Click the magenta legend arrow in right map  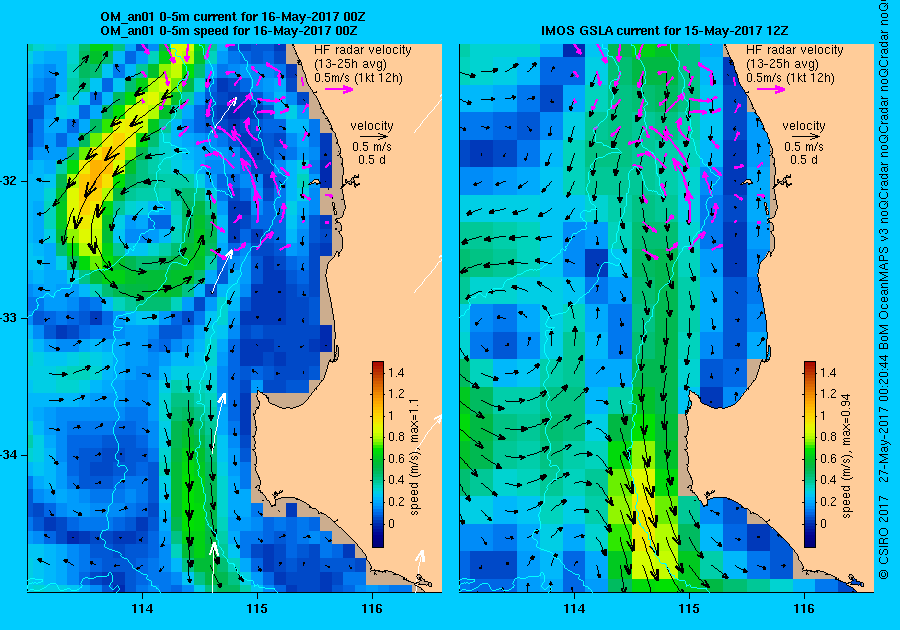[x=771, y=89]
